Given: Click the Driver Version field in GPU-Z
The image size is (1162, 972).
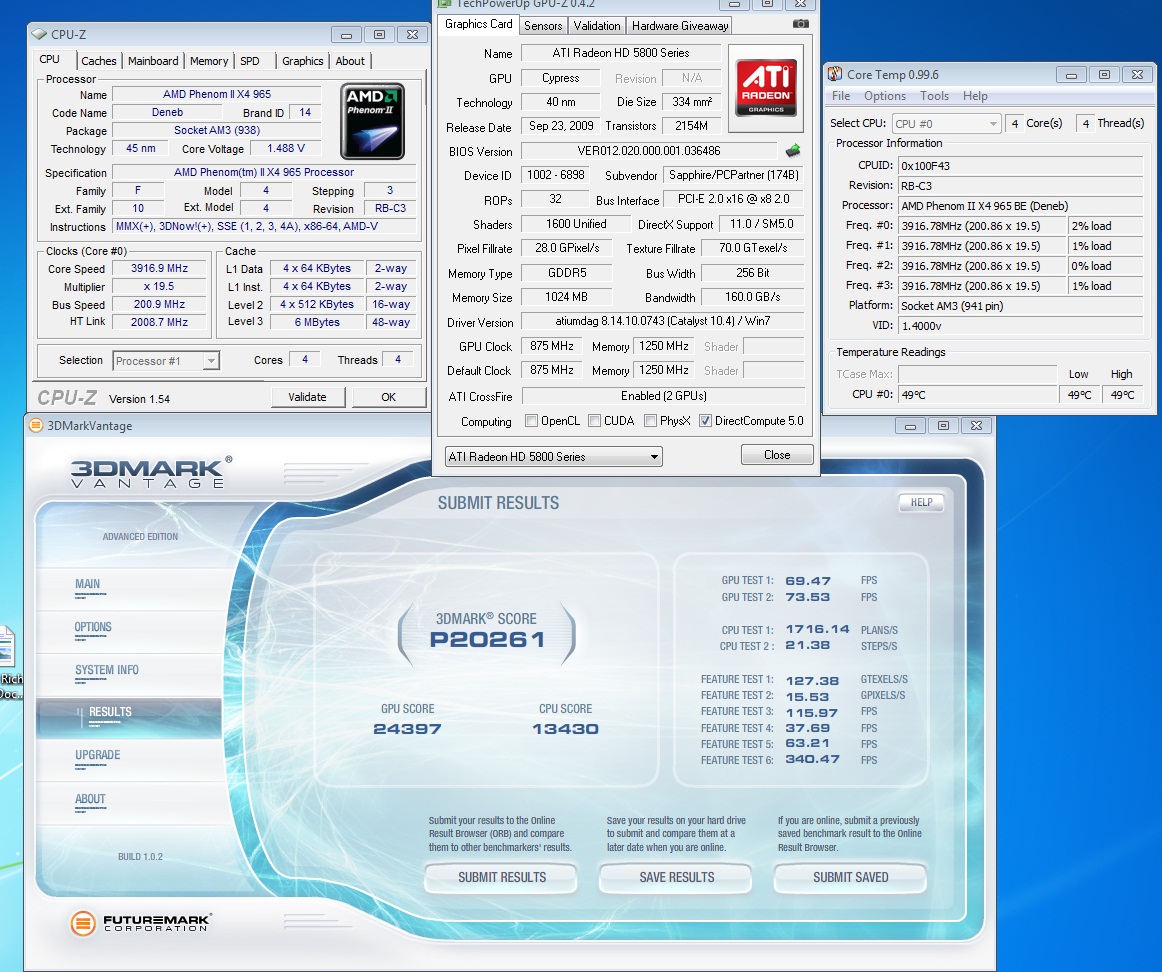Looking at the screenshot, I should click(x=663, y=322).
